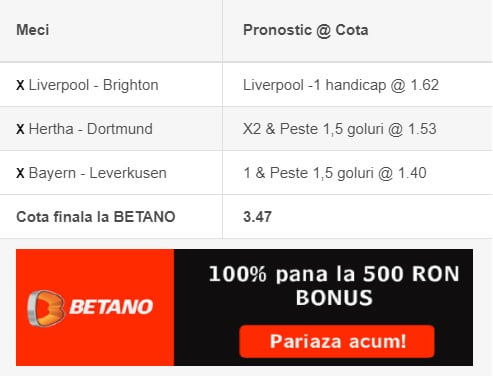Screen dimensions: 493x376
Task: Click the '100% pana la 500 RON BONUS' text
Action: [334, 285]
